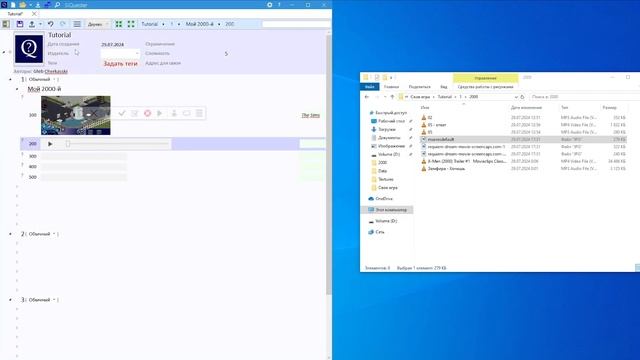Viewport: 640px width, 360px height.
Task: Click the audio seek slider in question 200
Action: 118,144
